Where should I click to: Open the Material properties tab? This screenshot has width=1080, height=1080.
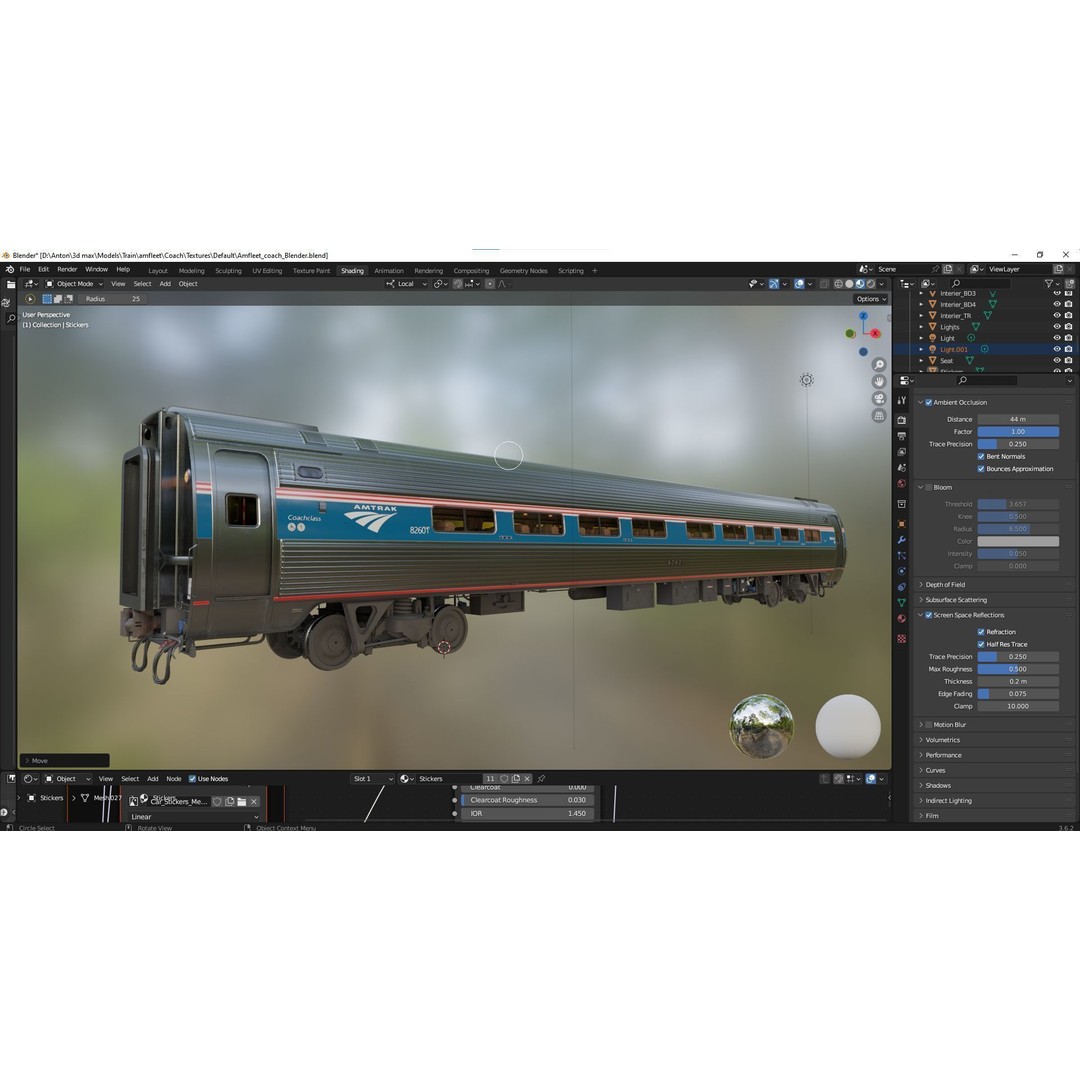pyautogui.click(x=902, y=619)
